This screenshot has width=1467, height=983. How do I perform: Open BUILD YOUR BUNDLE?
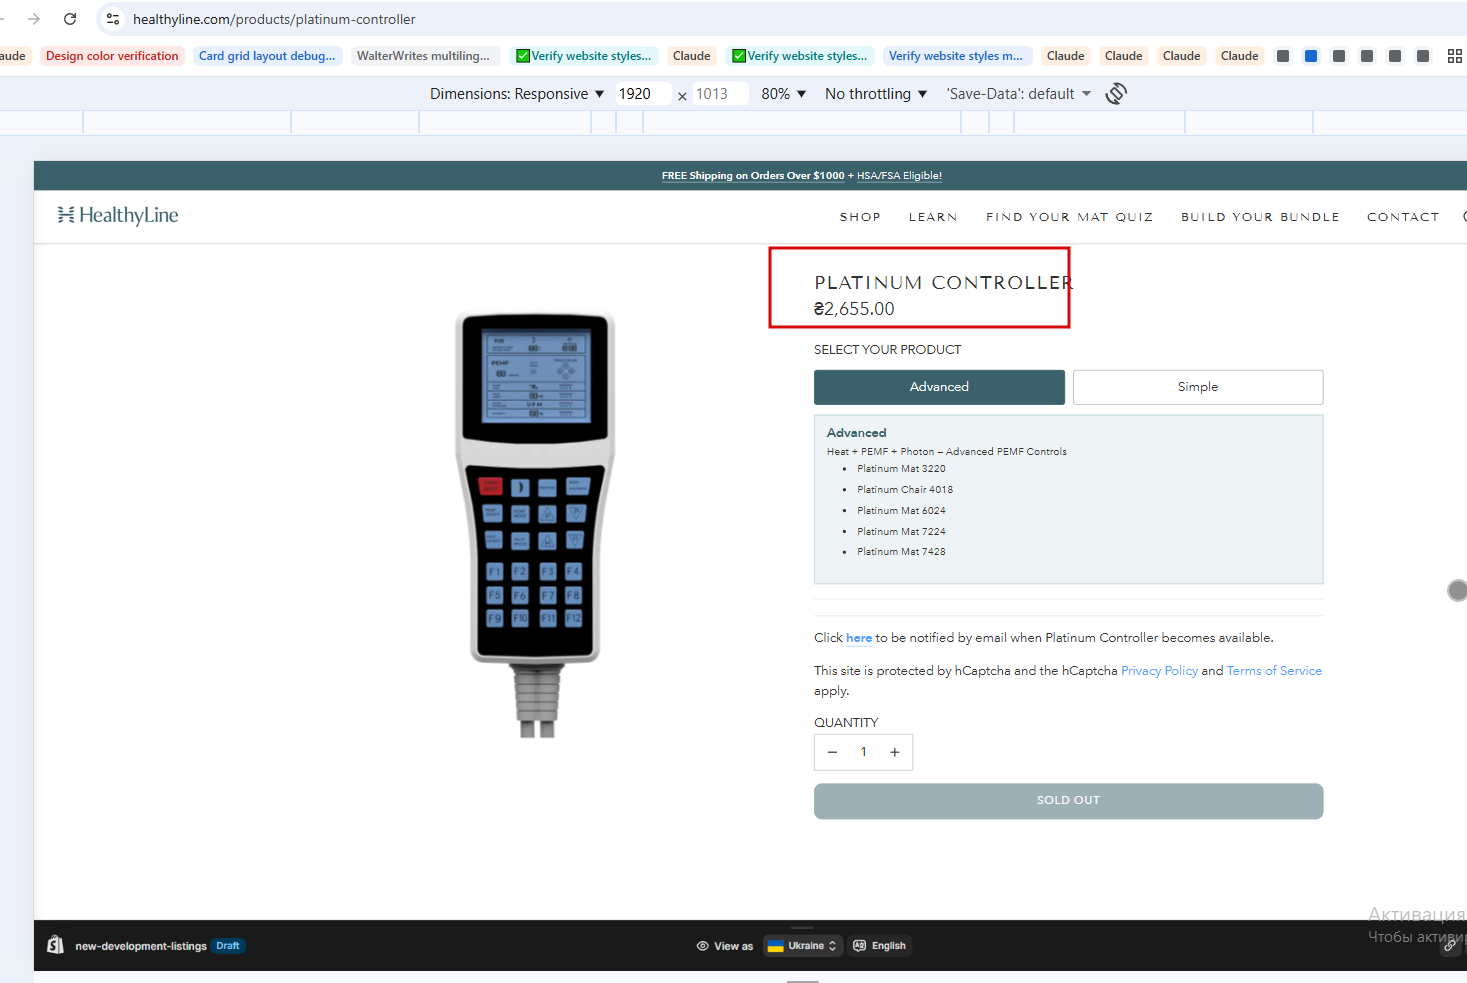point(1260,217)
